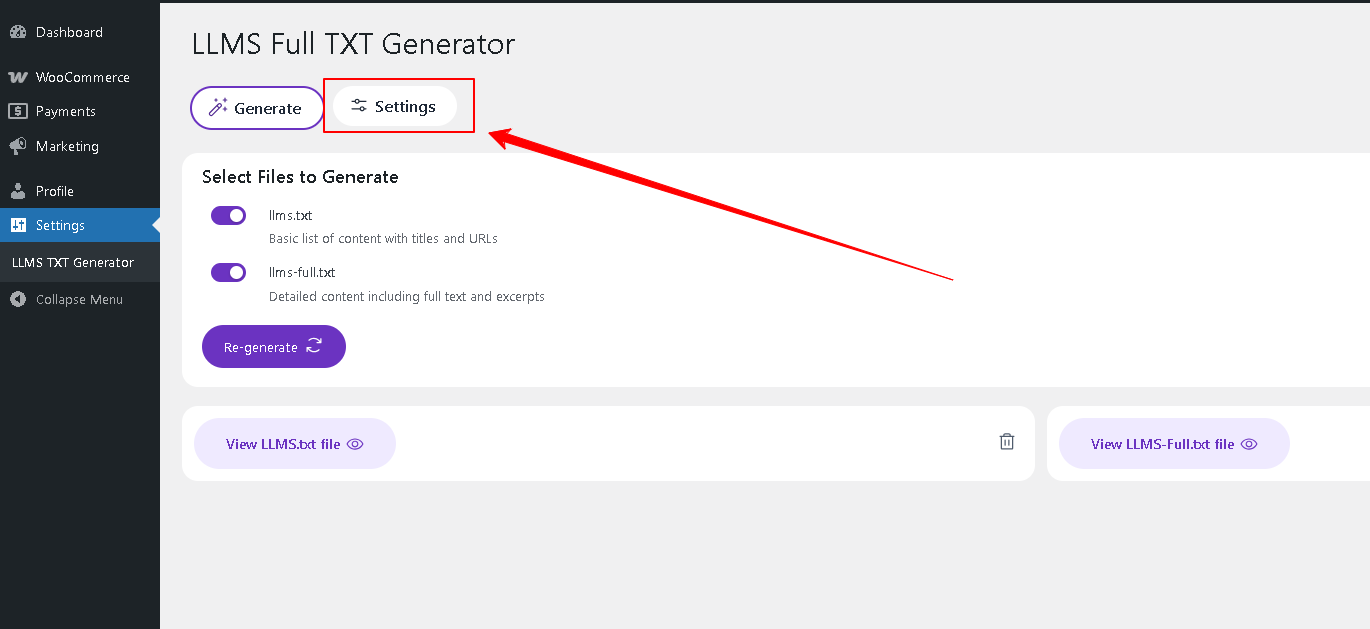Click the Marketing megaphone icon
Viewport: 1370px width, 629px height.
pos(17,146)
